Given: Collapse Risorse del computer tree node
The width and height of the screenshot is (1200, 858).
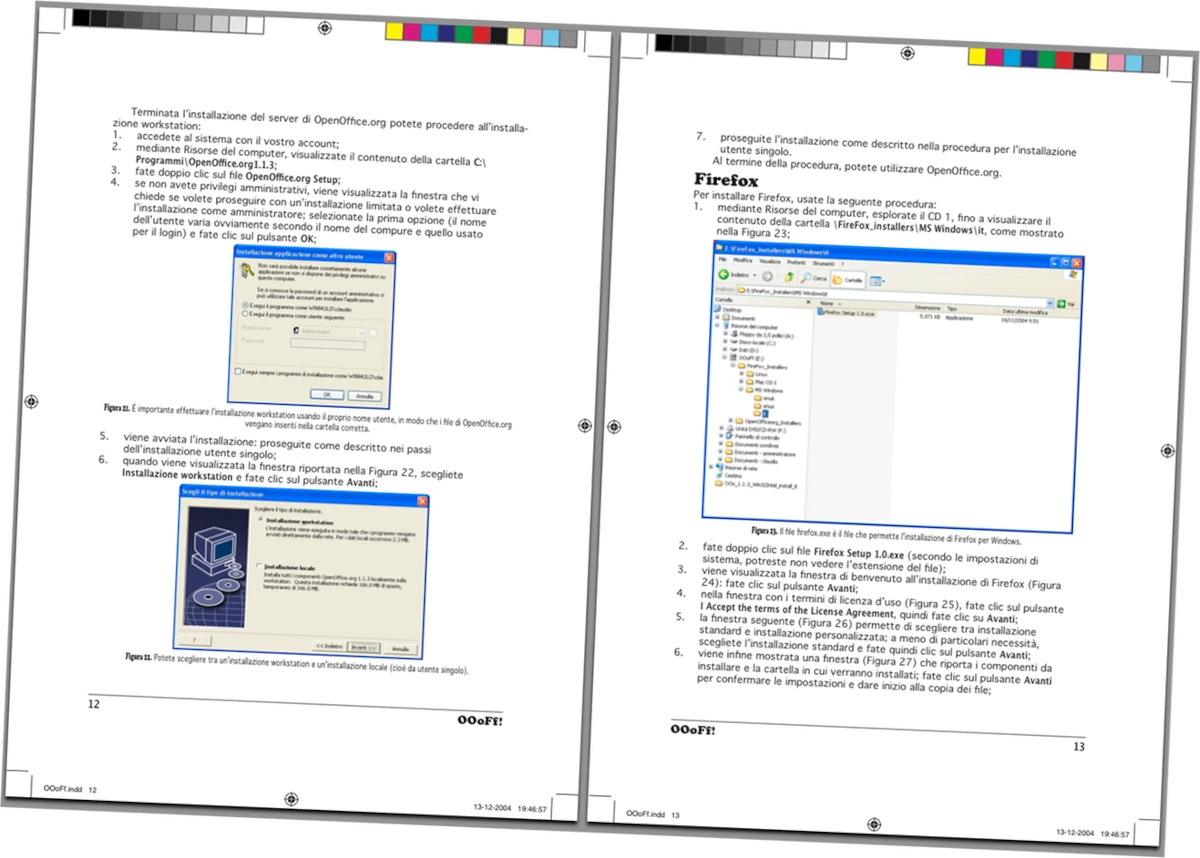Looking at the screenshot, I should point(717,325).
